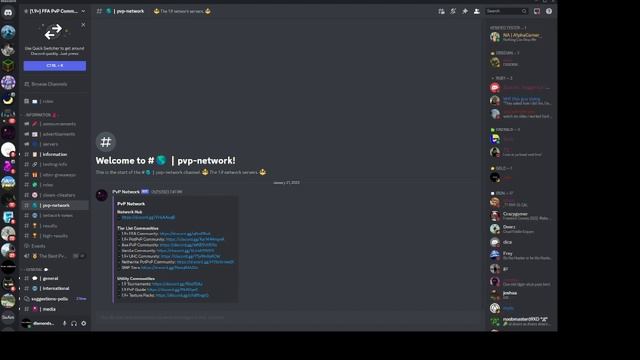Open the Threads icon in channel header
Image resolution: width=640 pixels, height=360 pixels.
coord(441,11)
